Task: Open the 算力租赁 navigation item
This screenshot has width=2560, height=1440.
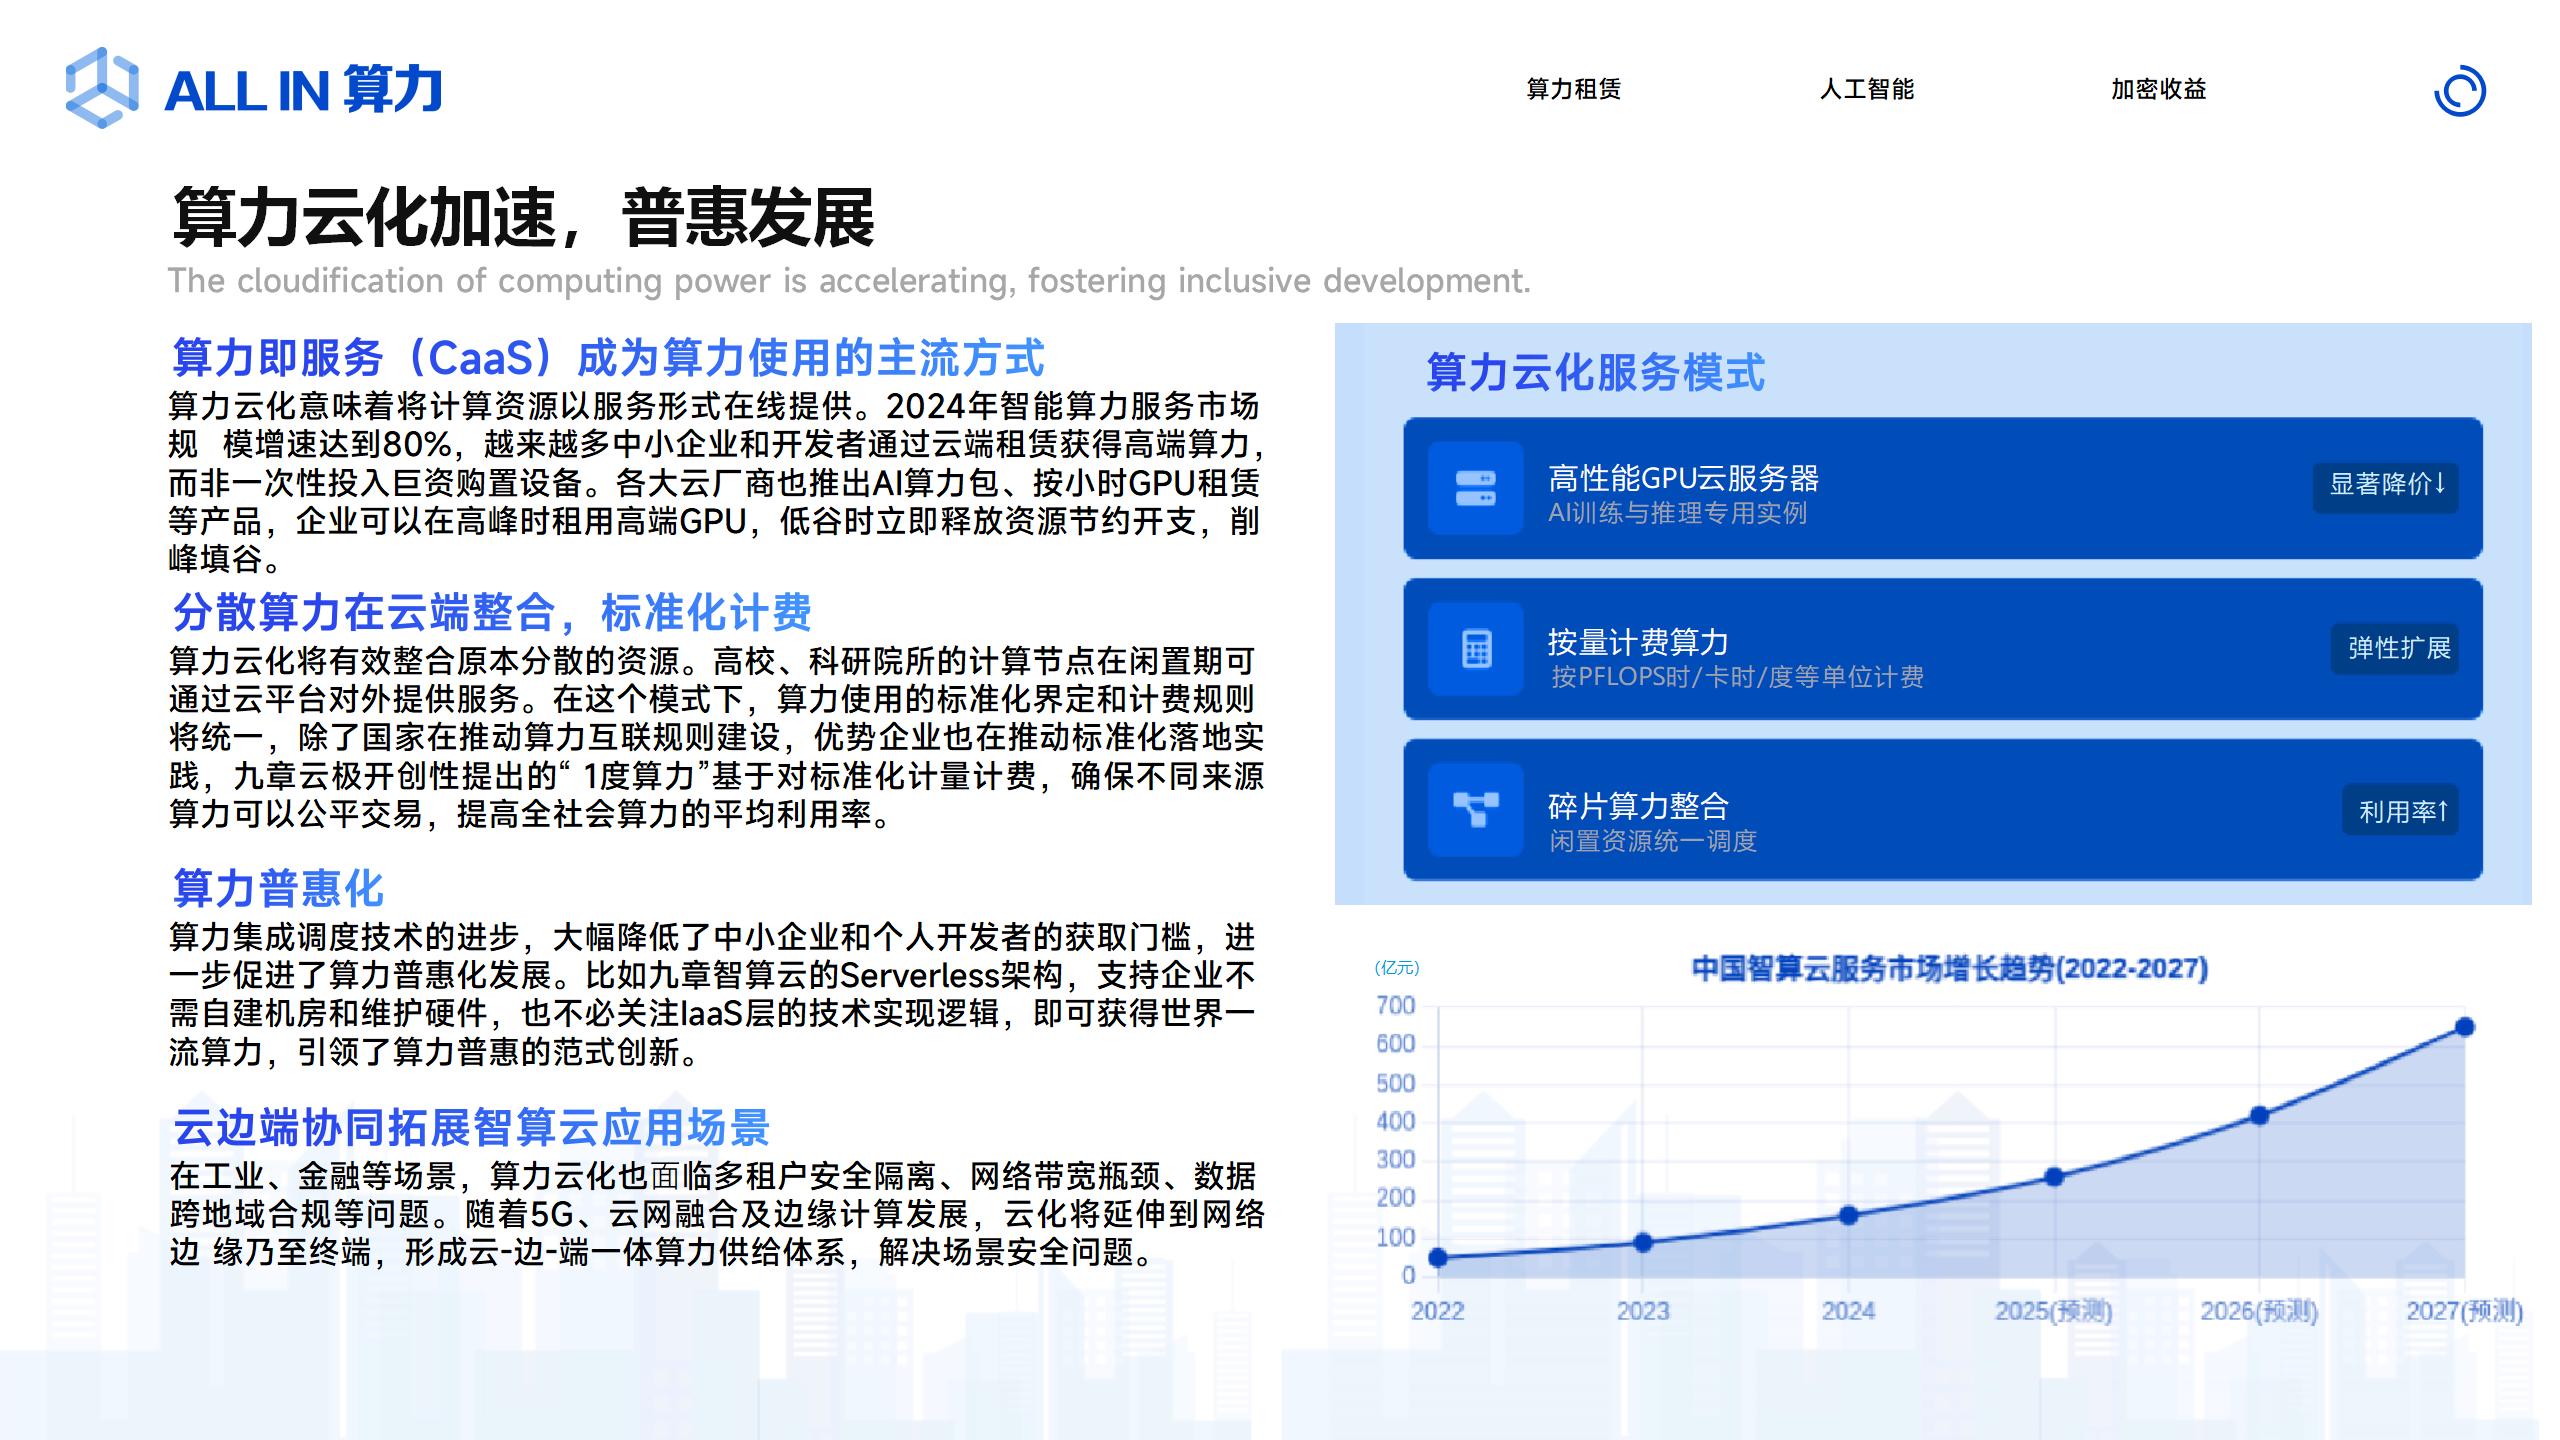Action: [1573, 89]
